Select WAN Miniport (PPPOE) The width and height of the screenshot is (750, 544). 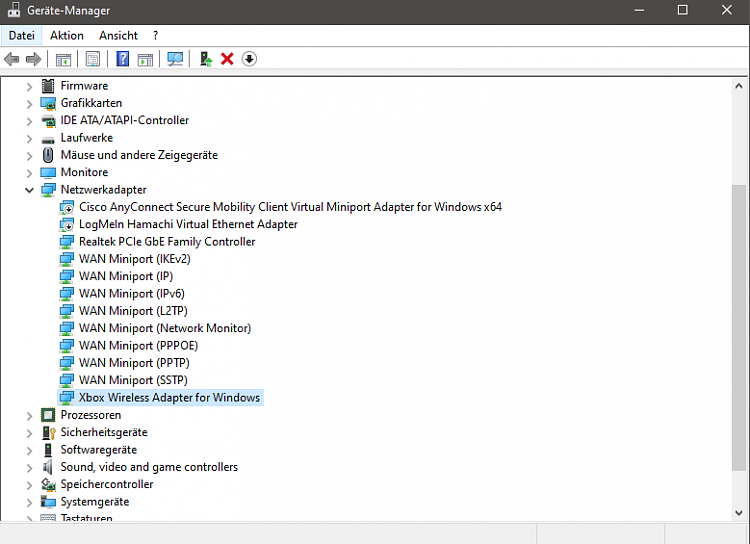coord(138,345)
